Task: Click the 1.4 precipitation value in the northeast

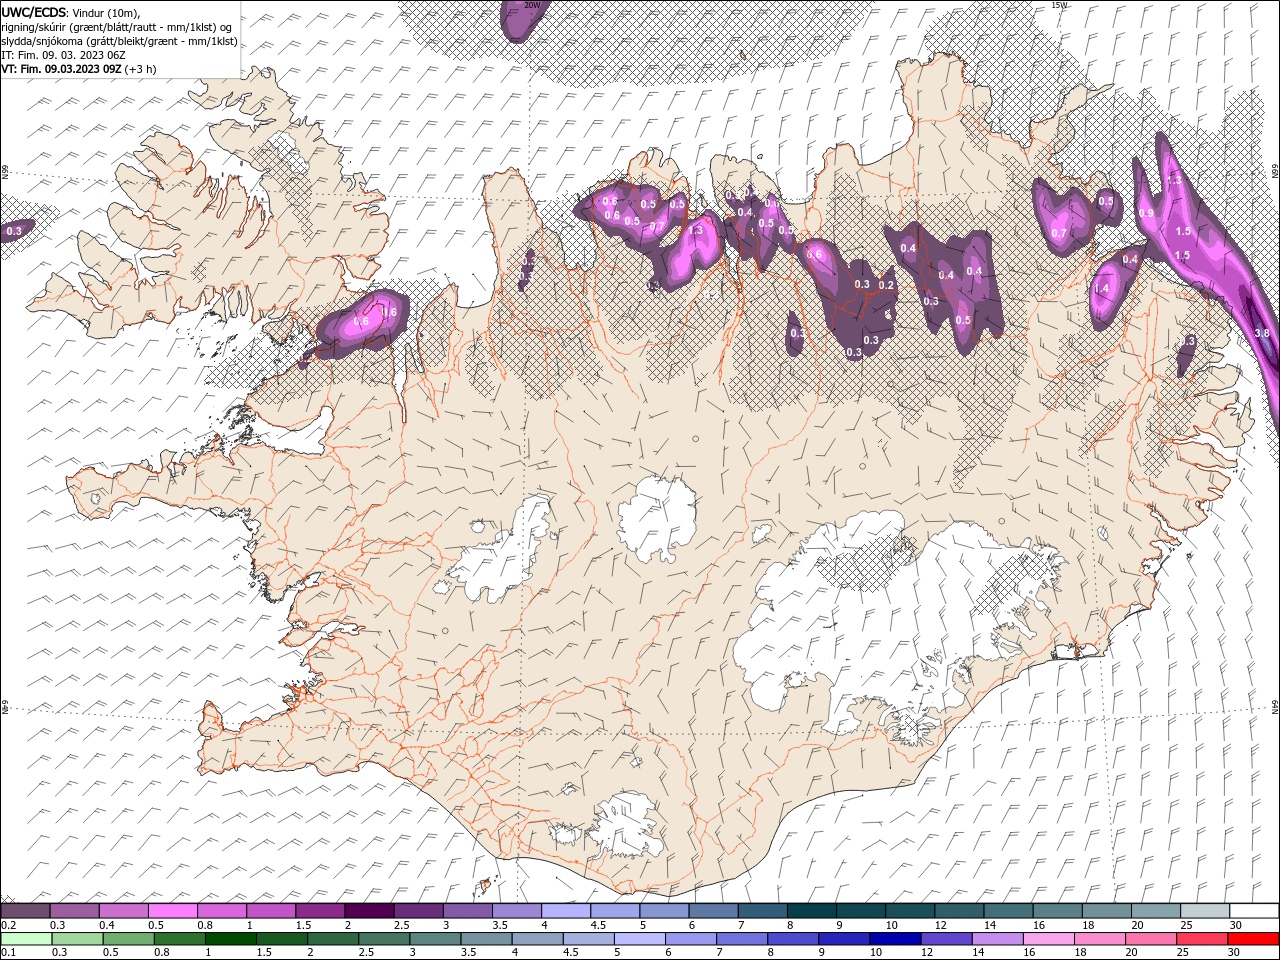Action: tap(1102, 289)
